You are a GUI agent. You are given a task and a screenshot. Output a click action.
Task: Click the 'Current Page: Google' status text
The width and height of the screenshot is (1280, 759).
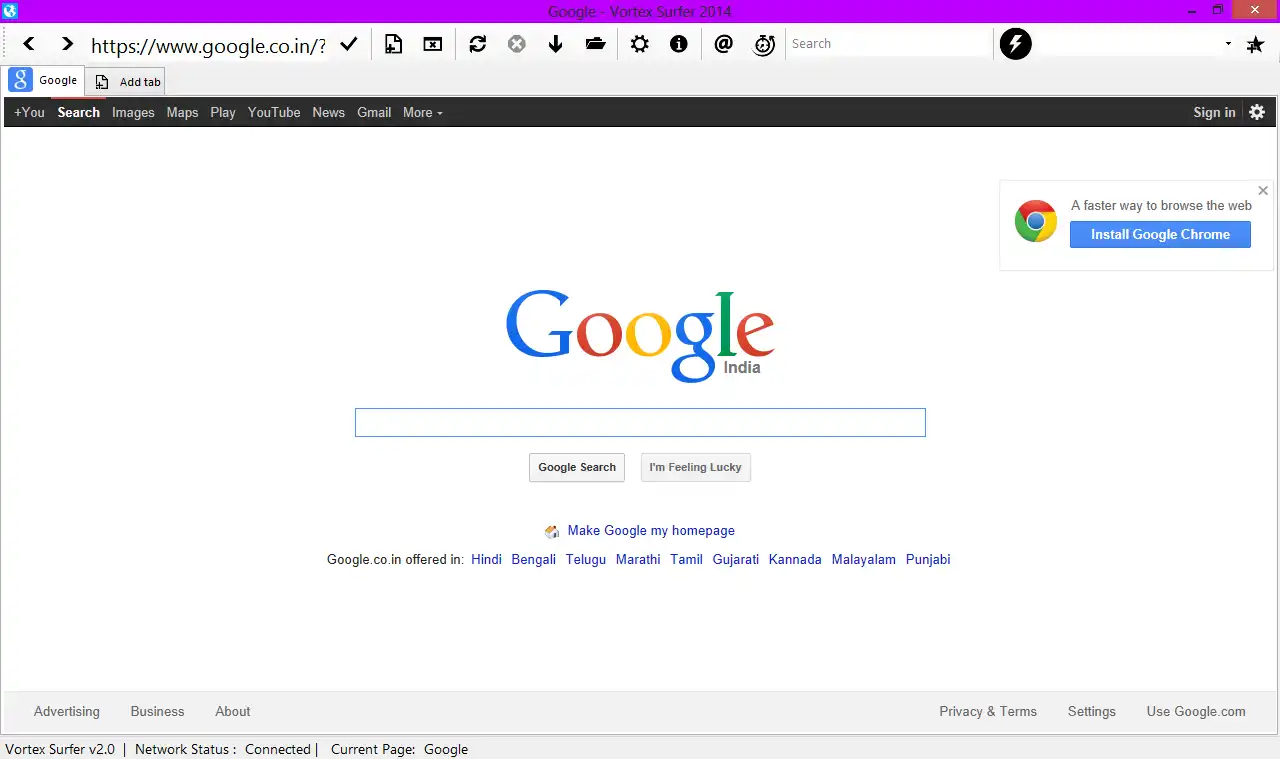(399, 749)
